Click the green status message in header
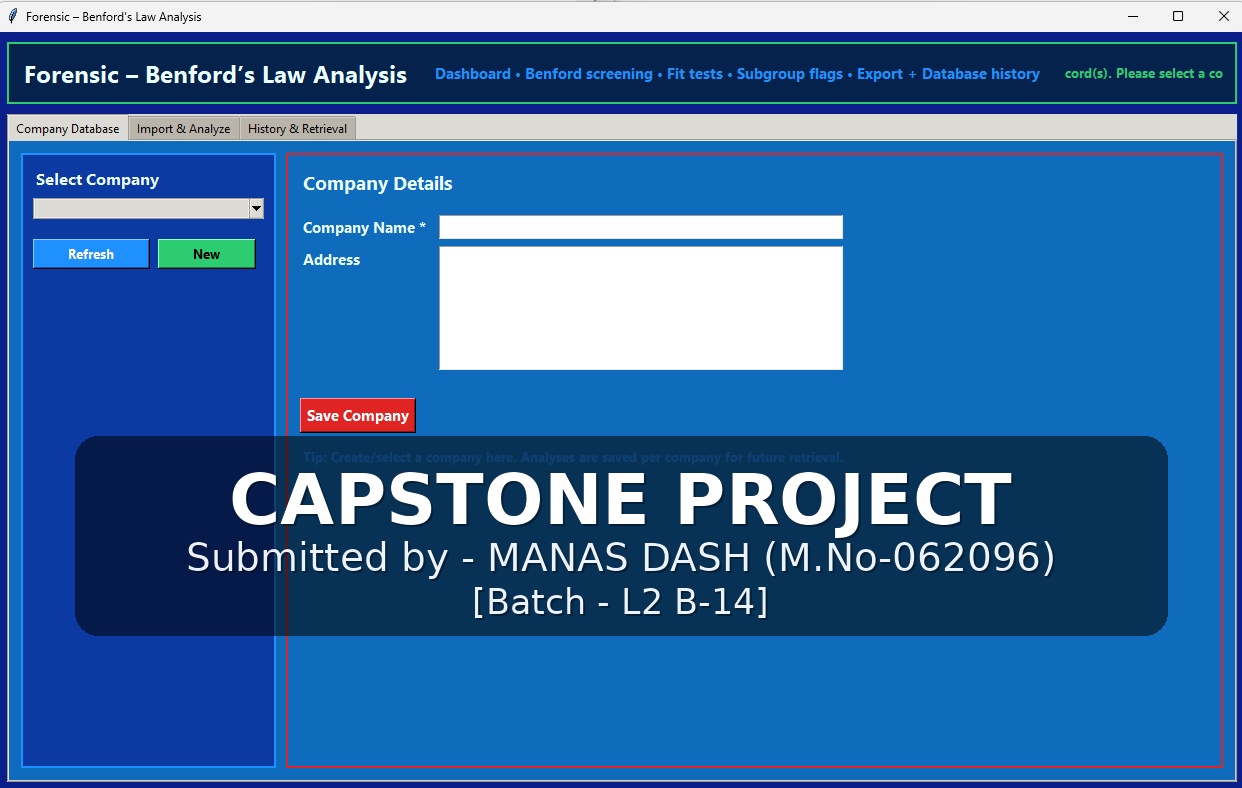Viewport: 1242px width, 788px height. [x=1143, y=74]
